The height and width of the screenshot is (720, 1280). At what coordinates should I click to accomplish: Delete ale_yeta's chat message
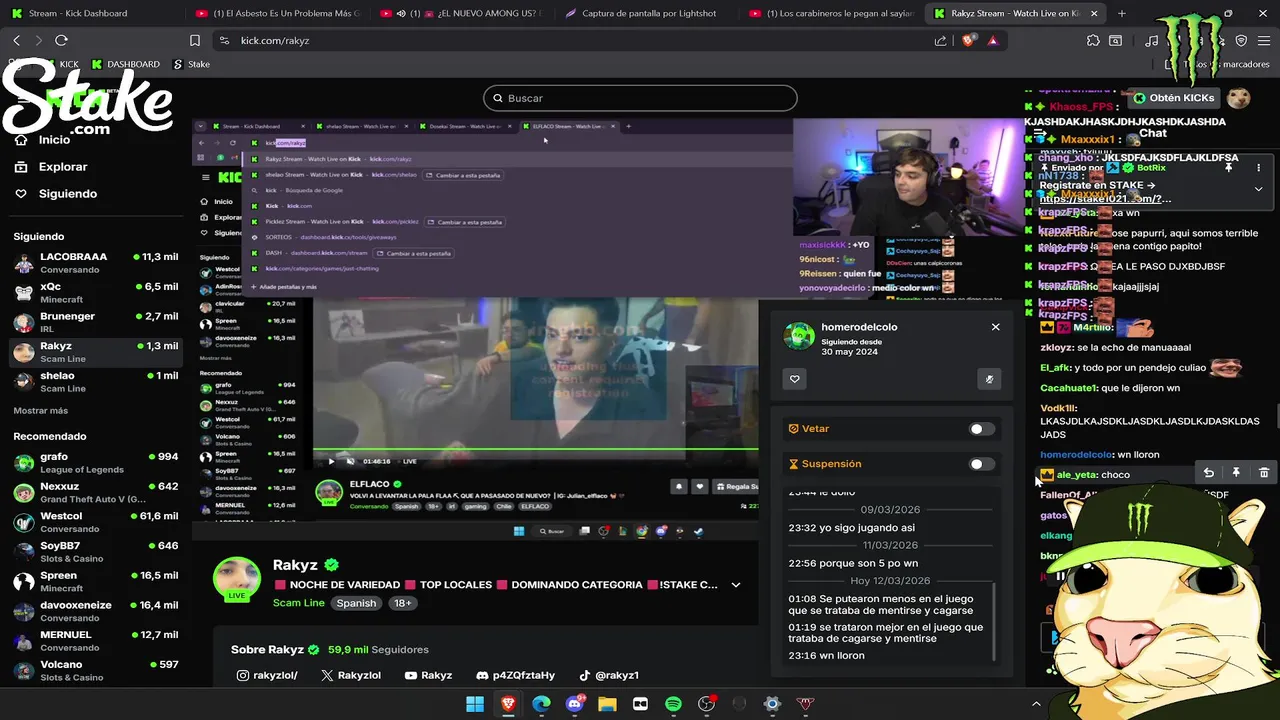(1264, 473)
